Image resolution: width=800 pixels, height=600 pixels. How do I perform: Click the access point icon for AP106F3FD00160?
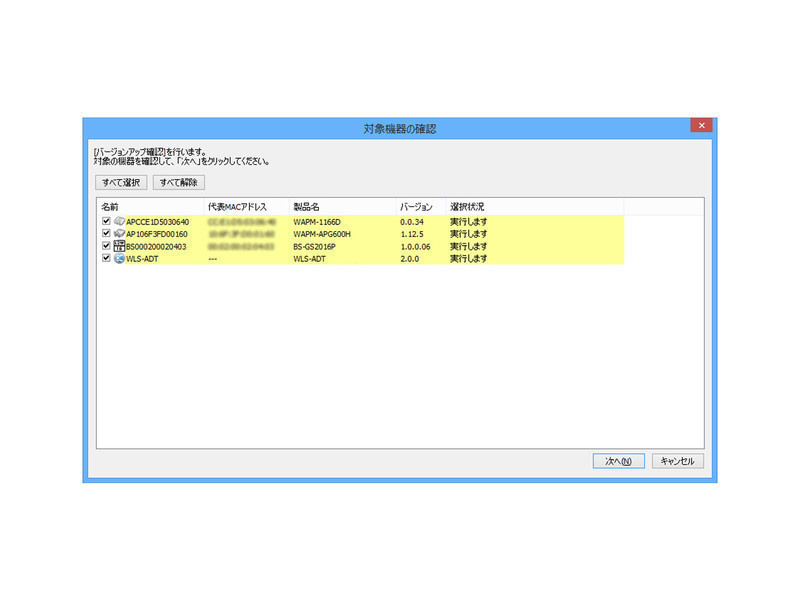click(119, 234)
